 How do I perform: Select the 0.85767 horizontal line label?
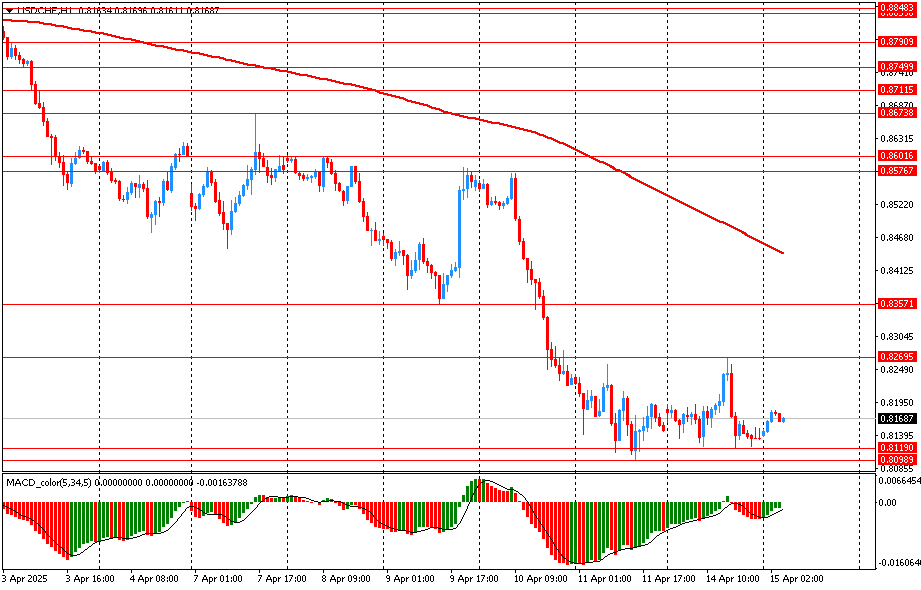click(896, 171)
